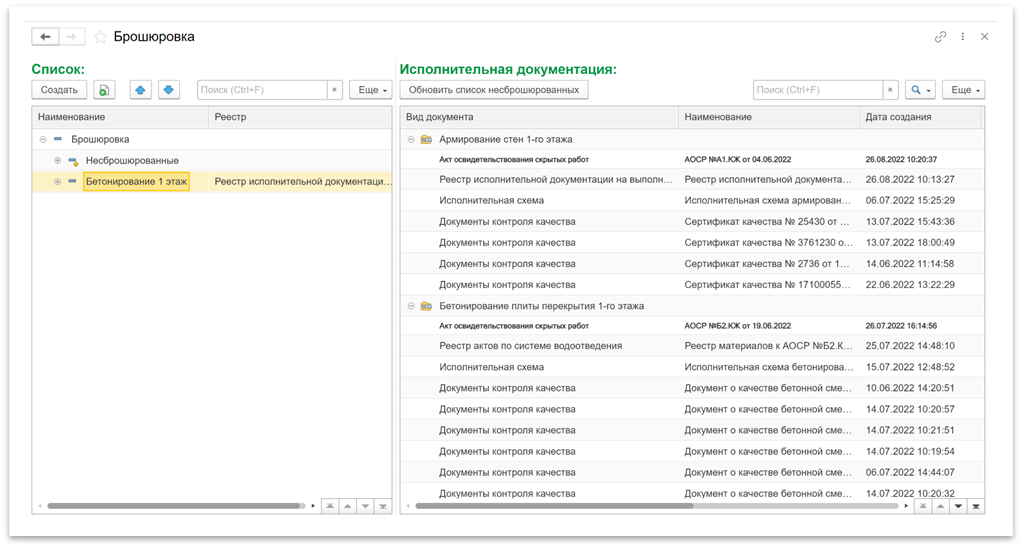Open the left Еще menu
The height and width of the screenshot is (548, 1022).
(x=371, y=90)
